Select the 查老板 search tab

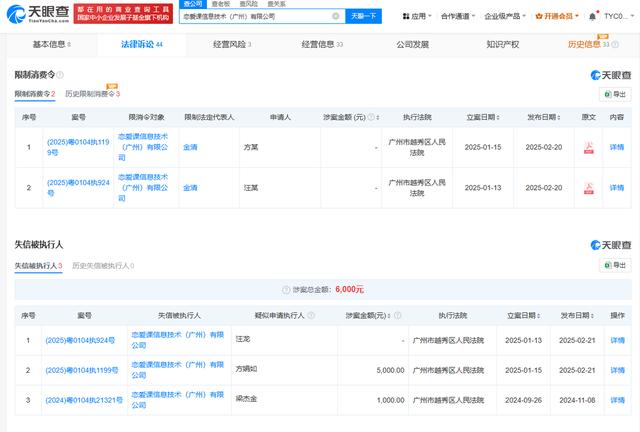[221, 4]
